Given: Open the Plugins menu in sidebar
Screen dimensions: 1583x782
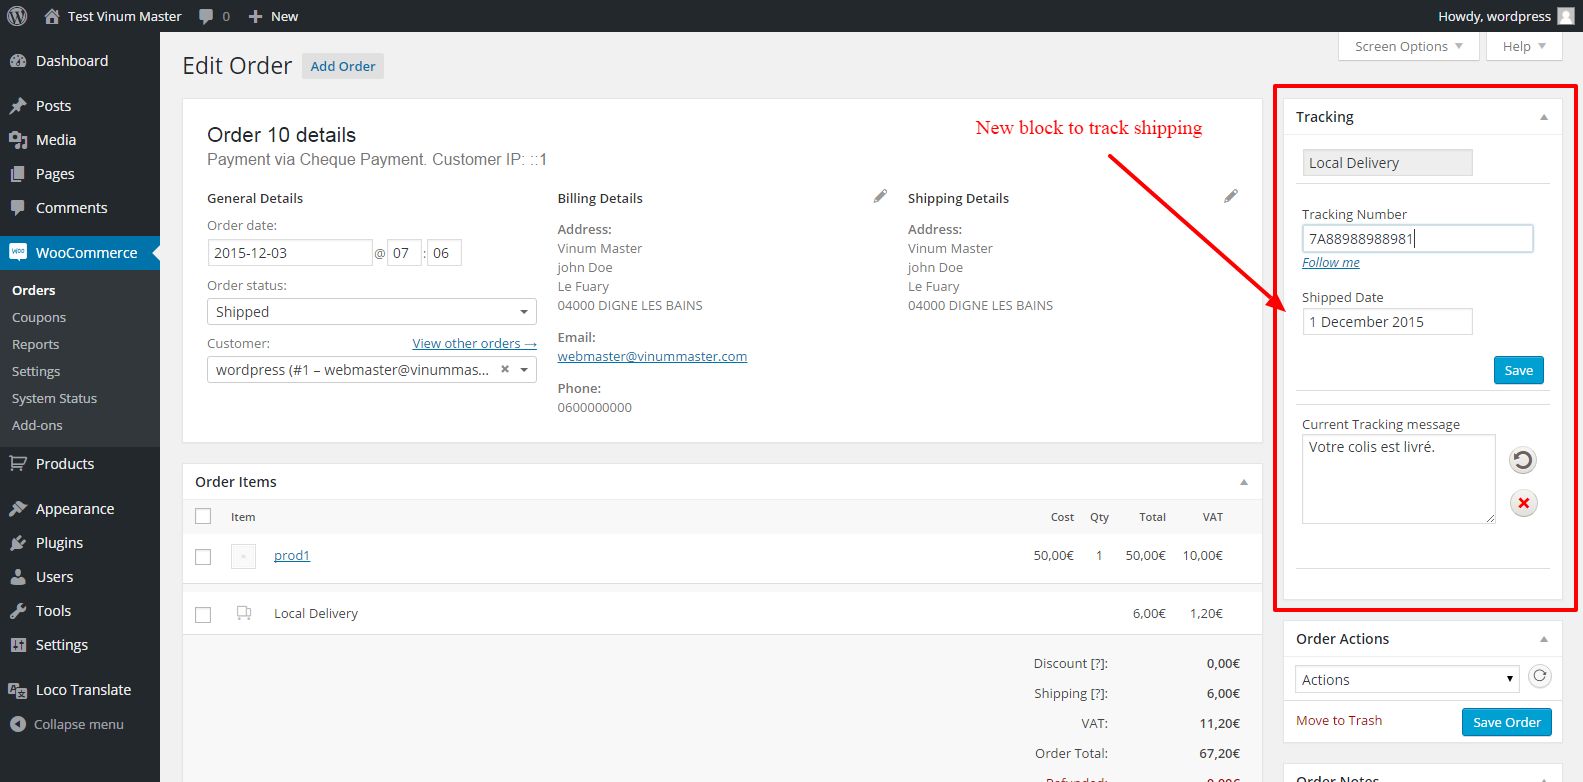Looking at the screenshot, I should click(59, 543).
